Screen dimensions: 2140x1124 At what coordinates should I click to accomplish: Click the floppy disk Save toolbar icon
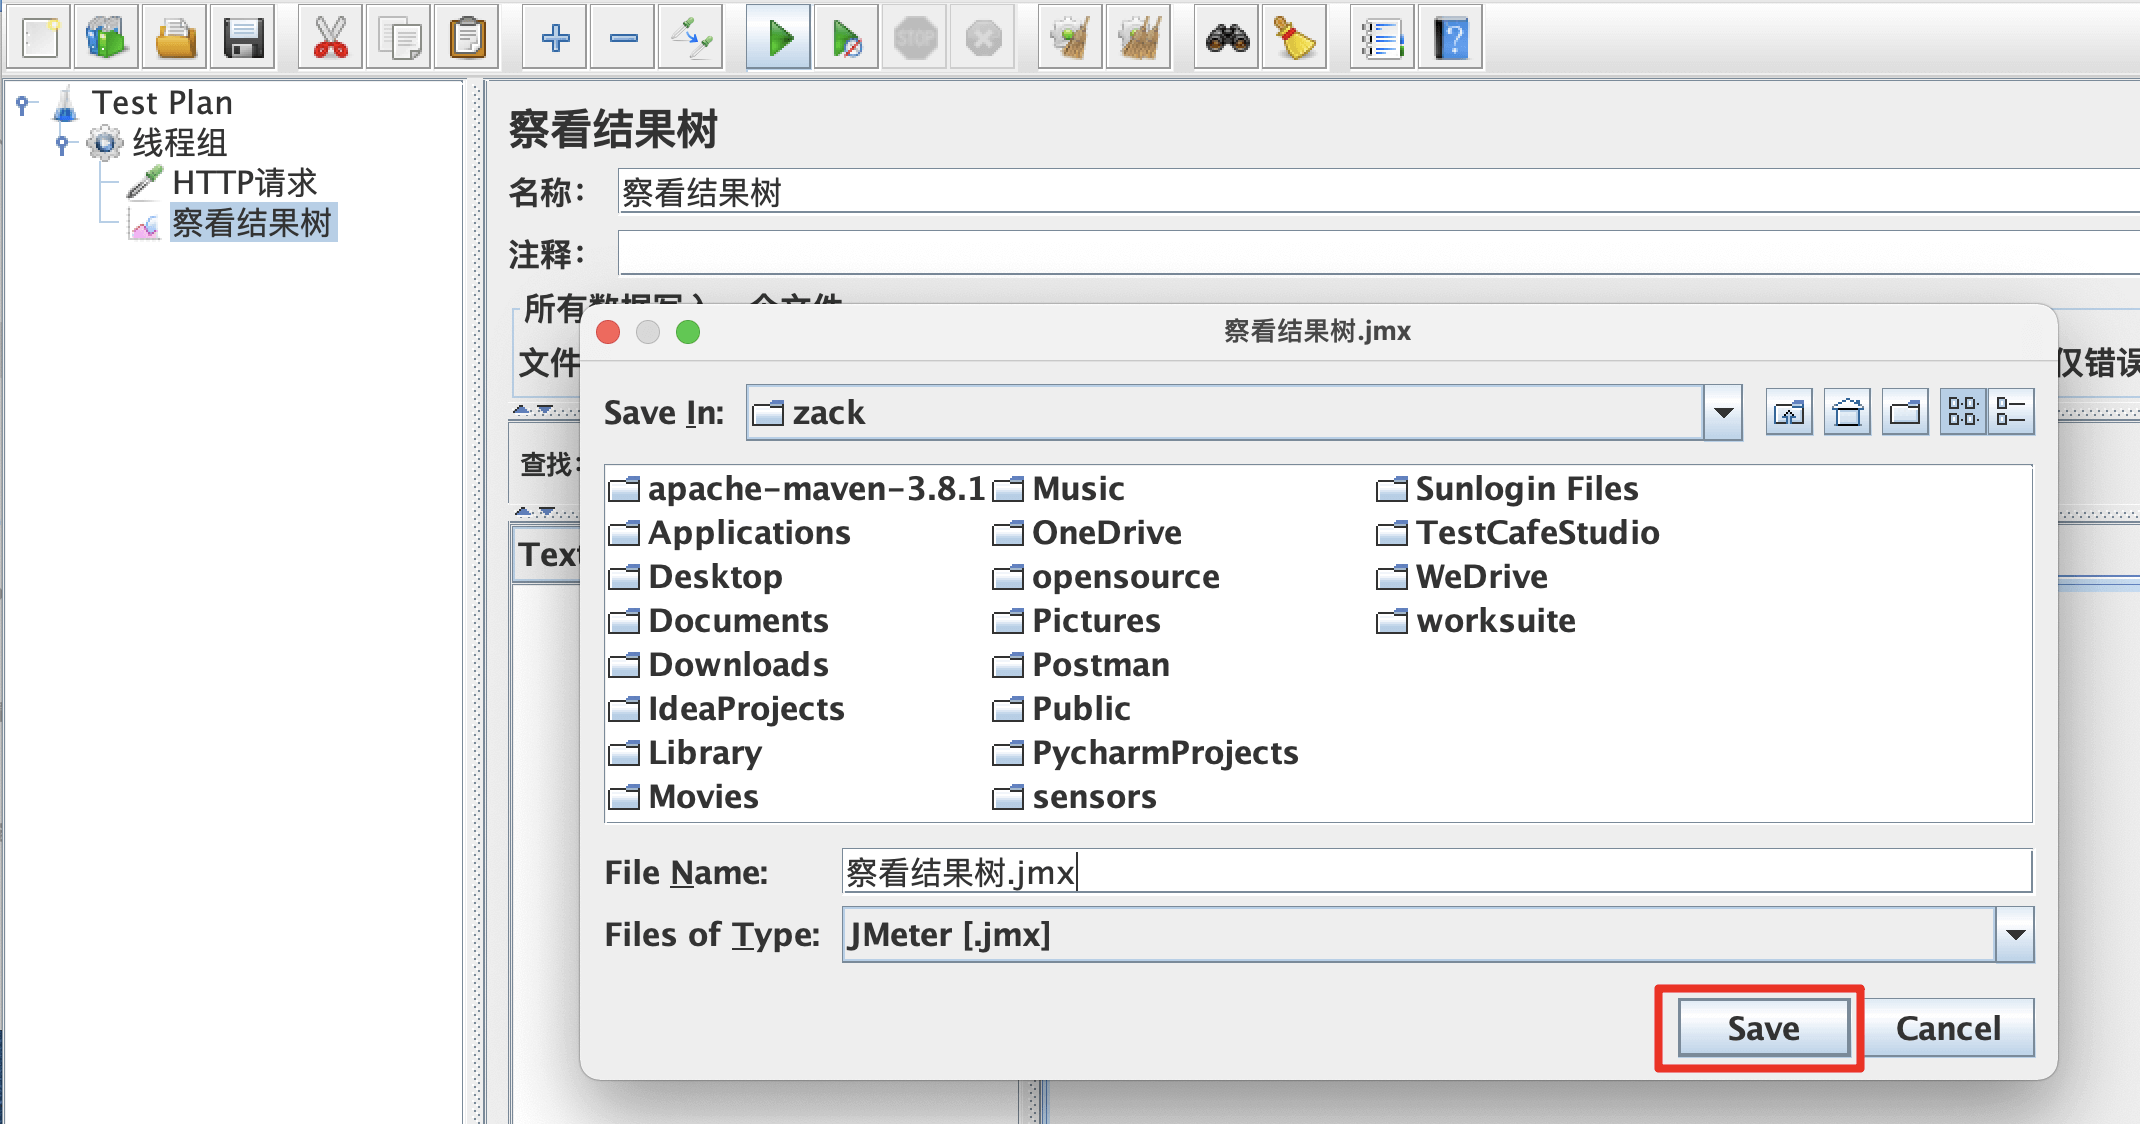243,39
